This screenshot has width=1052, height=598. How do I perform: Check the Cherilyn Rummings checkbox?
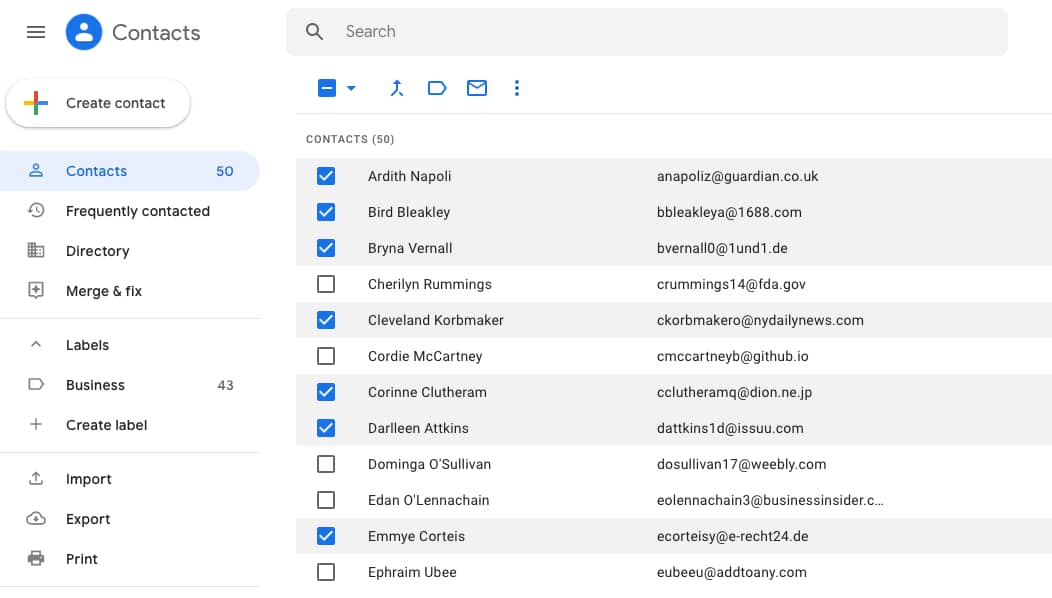click(x=326, y=284)
